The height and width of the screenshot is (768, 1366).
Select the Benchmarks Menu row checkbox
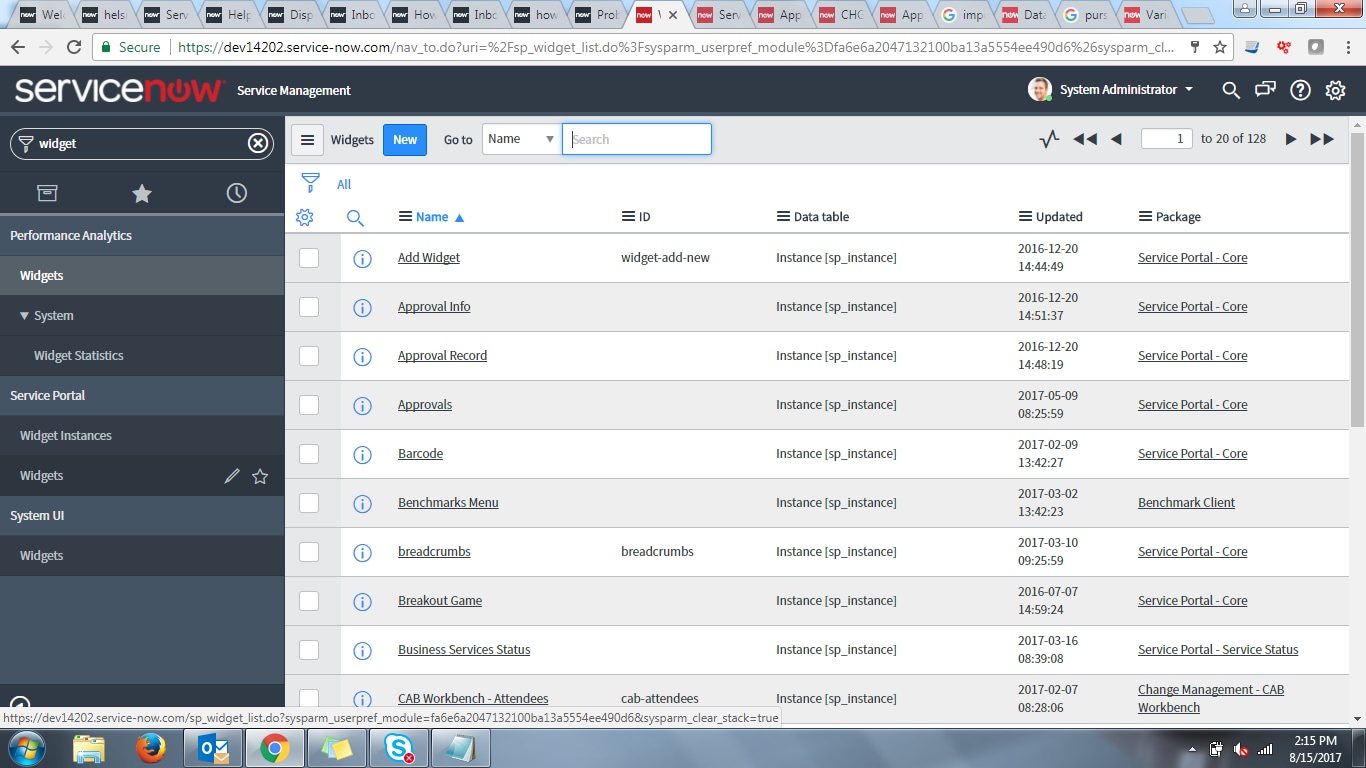309,503
